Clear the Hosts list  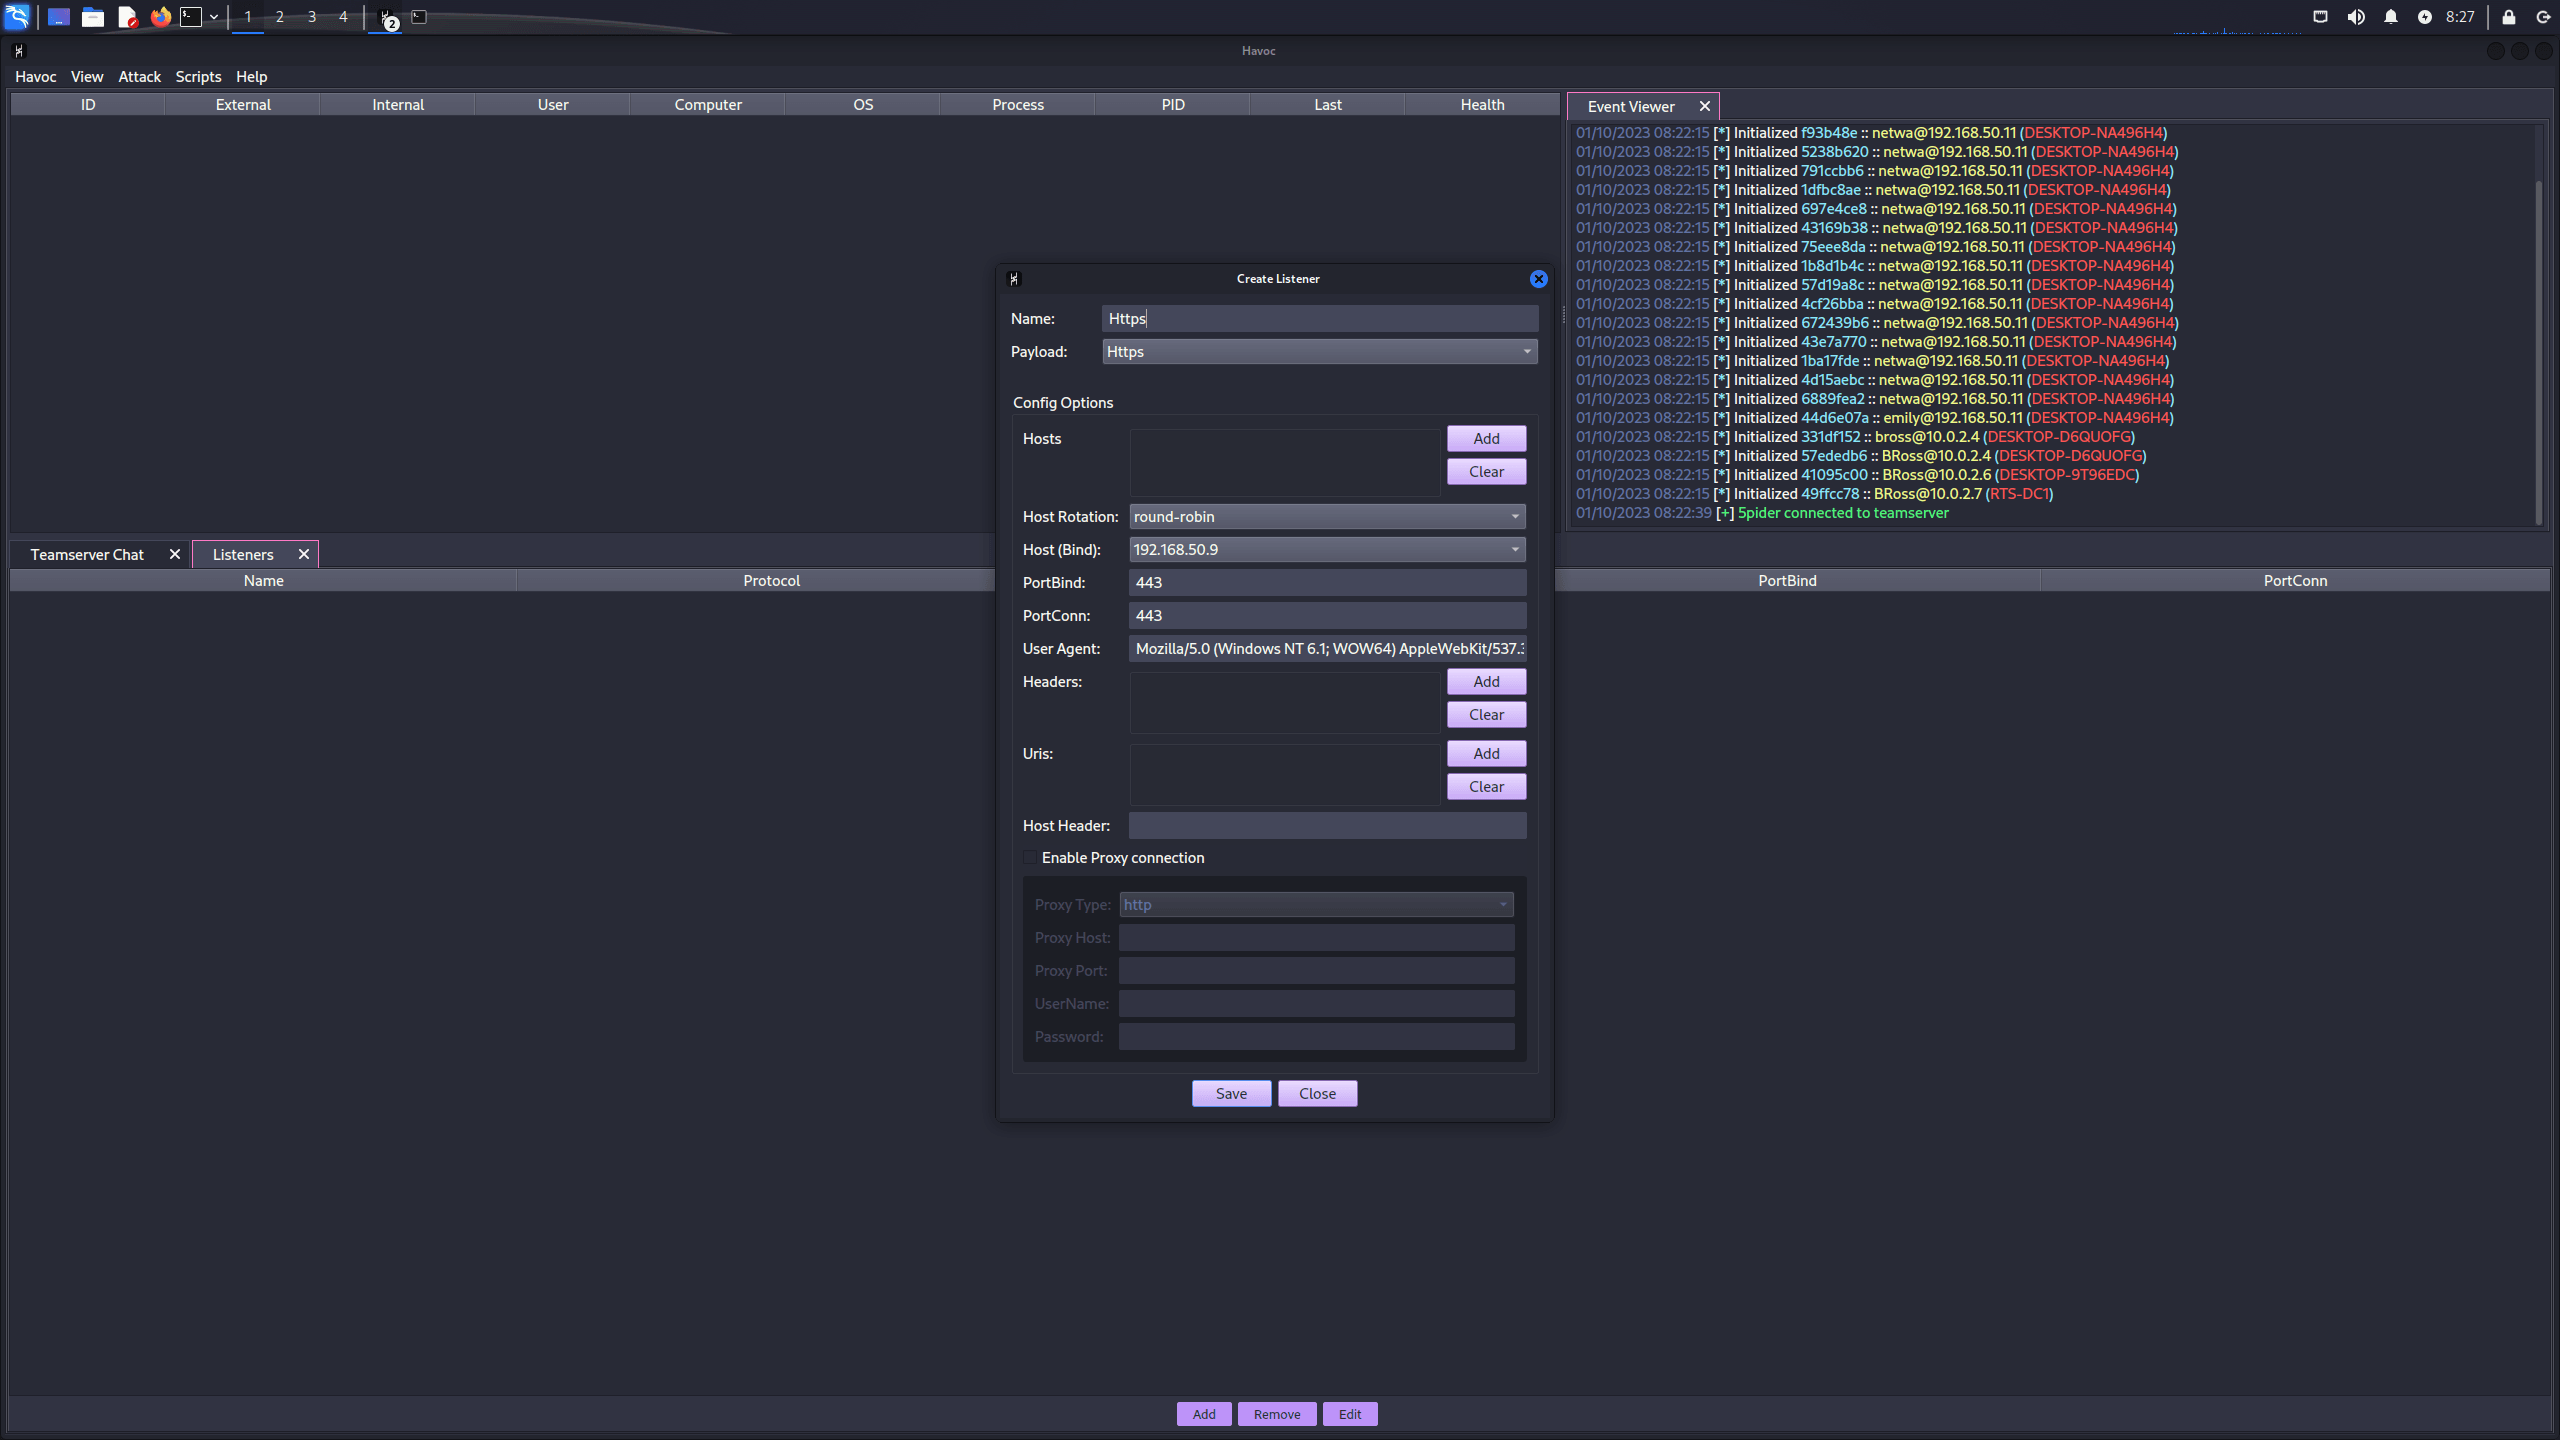(x=1486, y=471)
